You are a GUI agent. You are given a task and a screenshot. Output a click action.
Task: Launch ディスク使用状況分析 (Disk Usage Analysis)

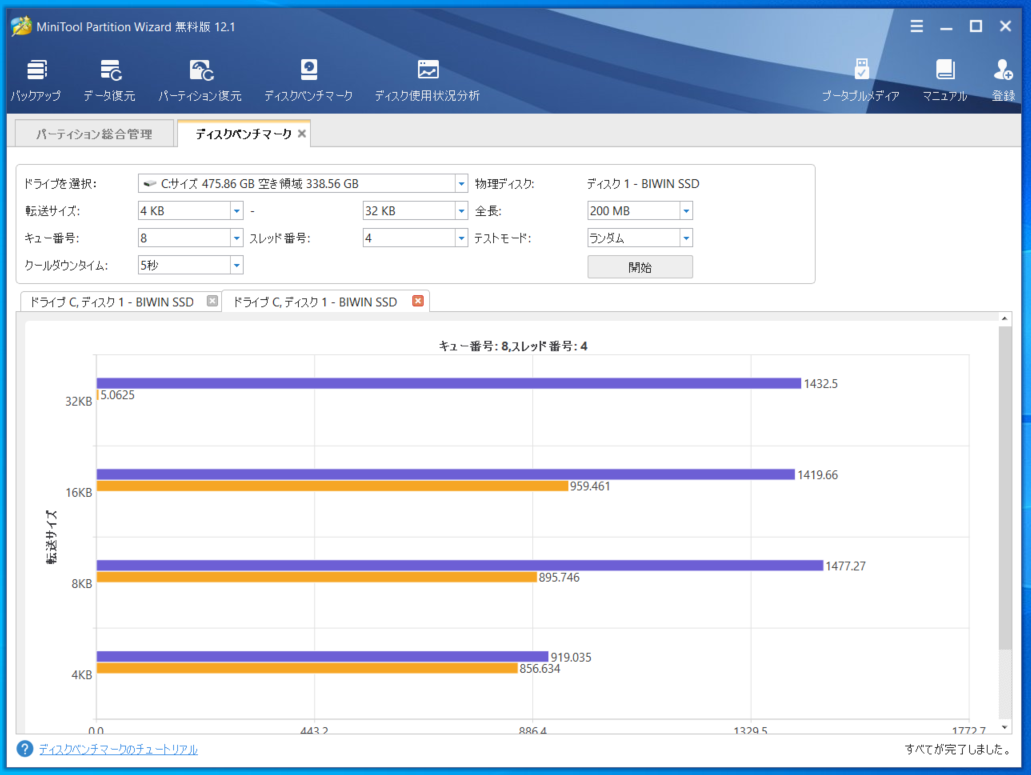pyautogui.click(x=427, y=79)
